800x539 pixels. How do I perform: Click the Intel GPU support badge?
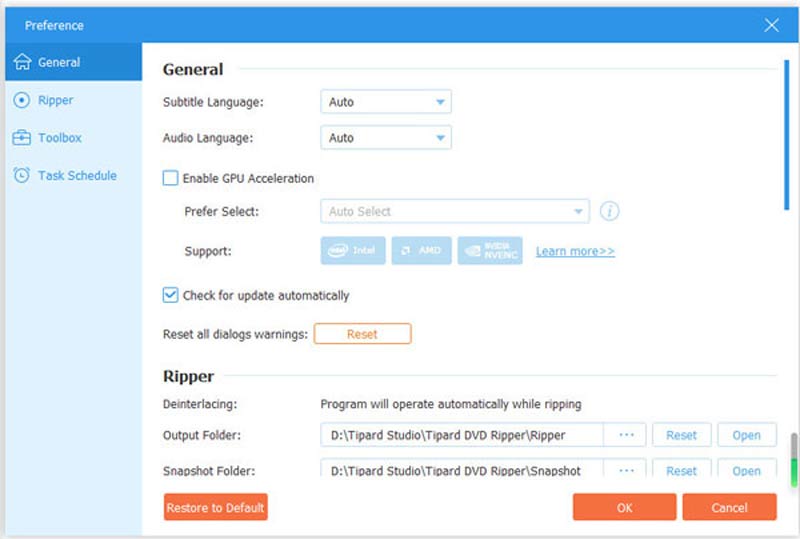click(x=353, y=251)
